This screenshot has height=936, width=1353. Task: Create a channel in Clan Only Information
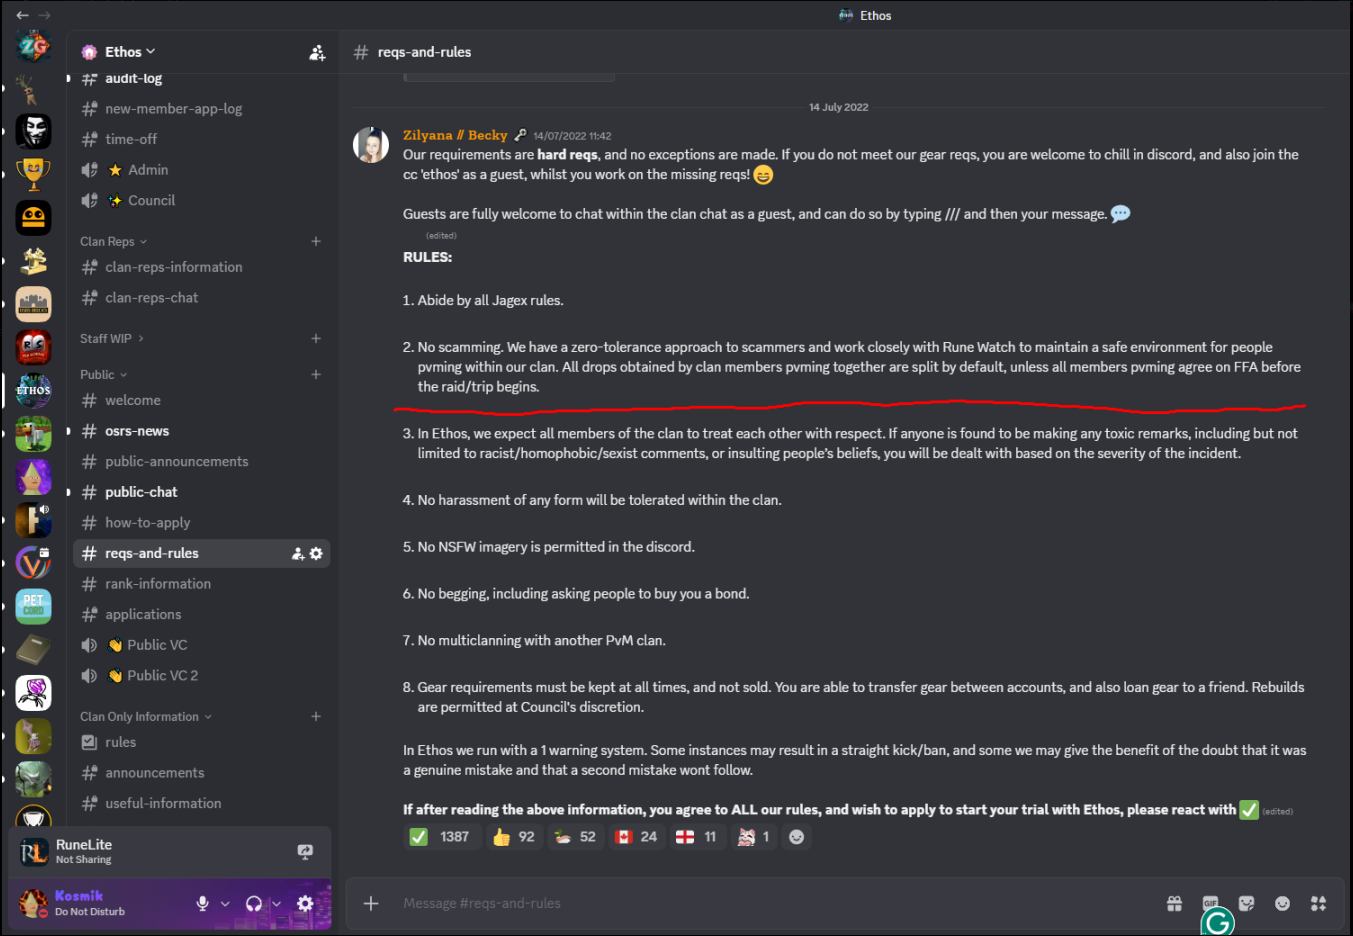tap(316, 716)
